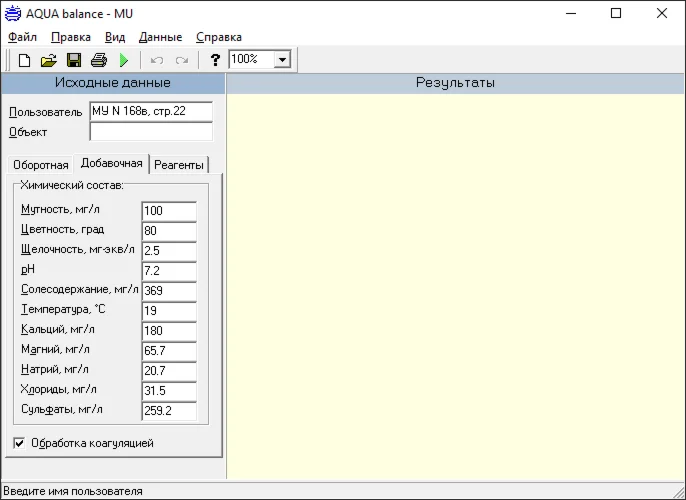Open a file with the folder icon

coord(48,60)
